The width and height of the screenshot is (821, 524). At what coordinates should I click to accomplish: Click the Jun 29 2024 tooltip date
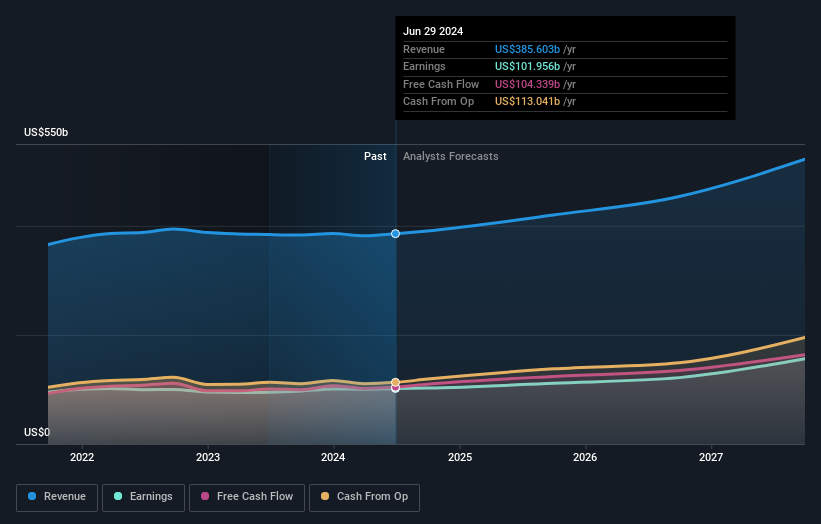[x=433, y=31]
